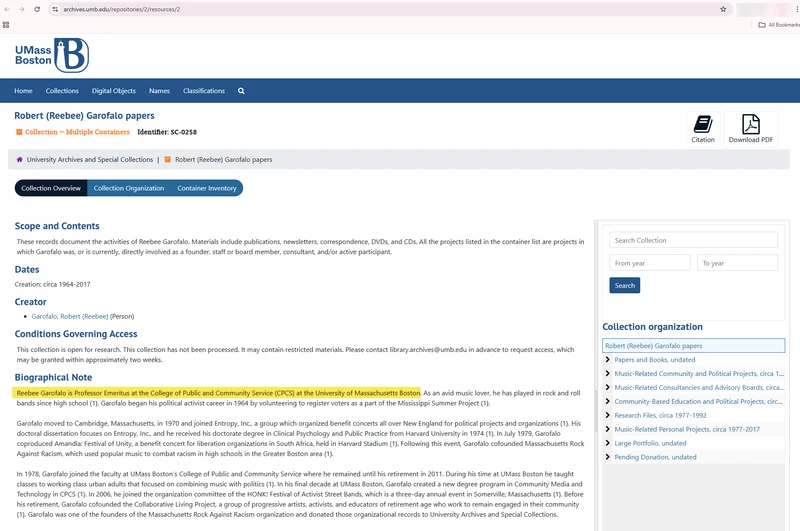
Task: Click the Identifier: SC-0258 text
Action: coord(167,132)
